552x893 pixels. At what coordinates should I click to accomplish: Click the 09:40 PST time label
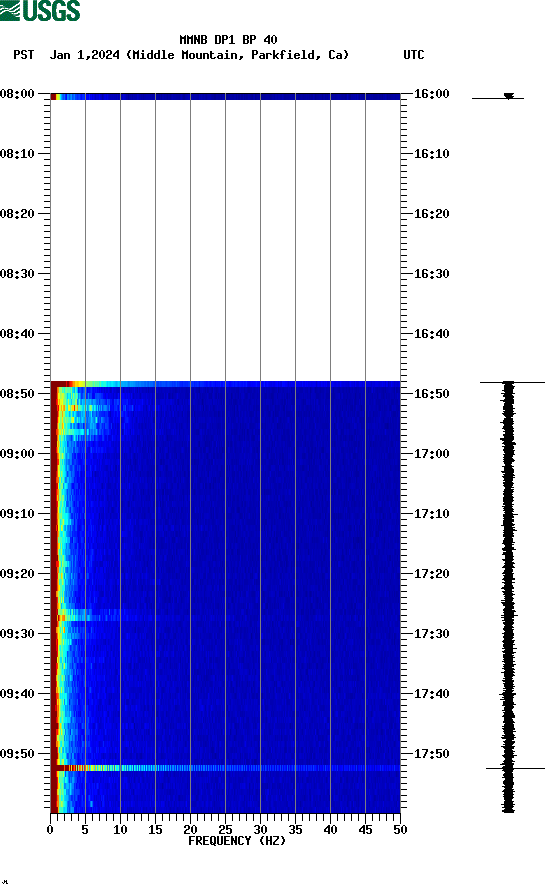pos(17,694)
